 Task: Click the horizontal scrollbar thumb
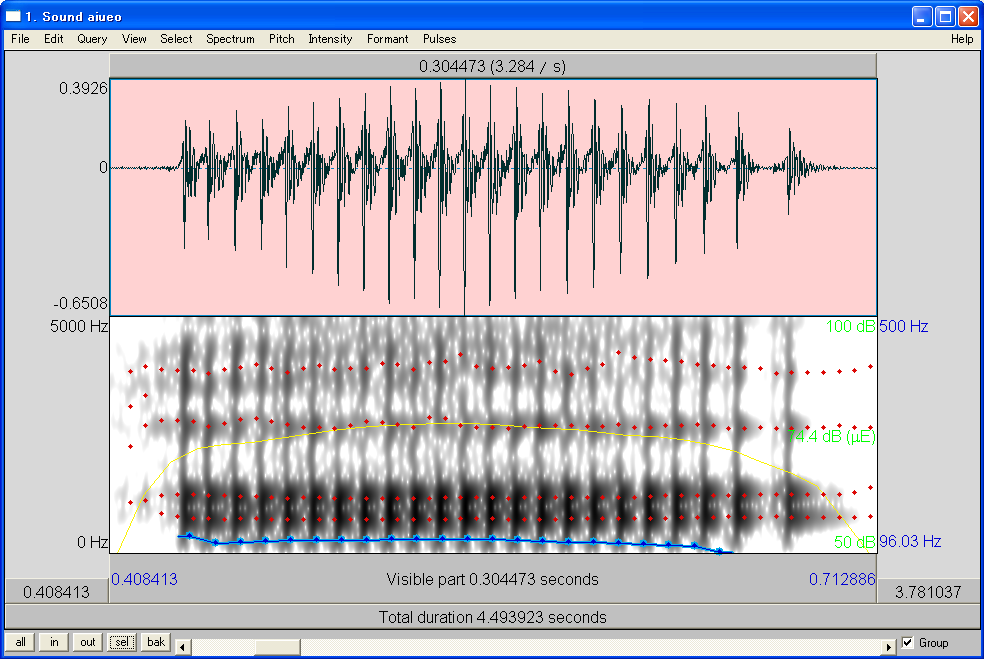click(x=277, y=646)
